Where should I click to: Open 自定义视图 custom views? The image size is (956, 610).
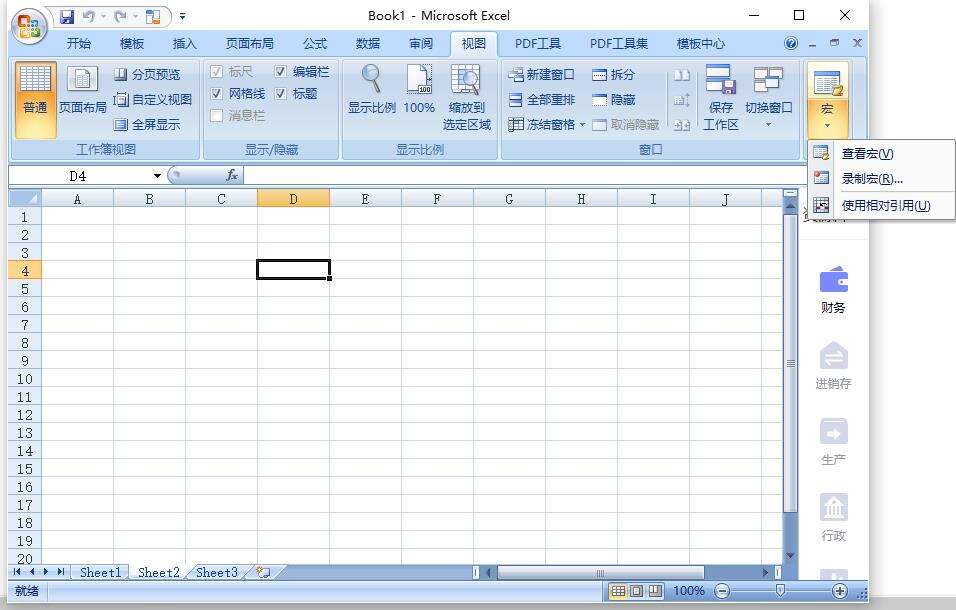click(x=153, y=99)
